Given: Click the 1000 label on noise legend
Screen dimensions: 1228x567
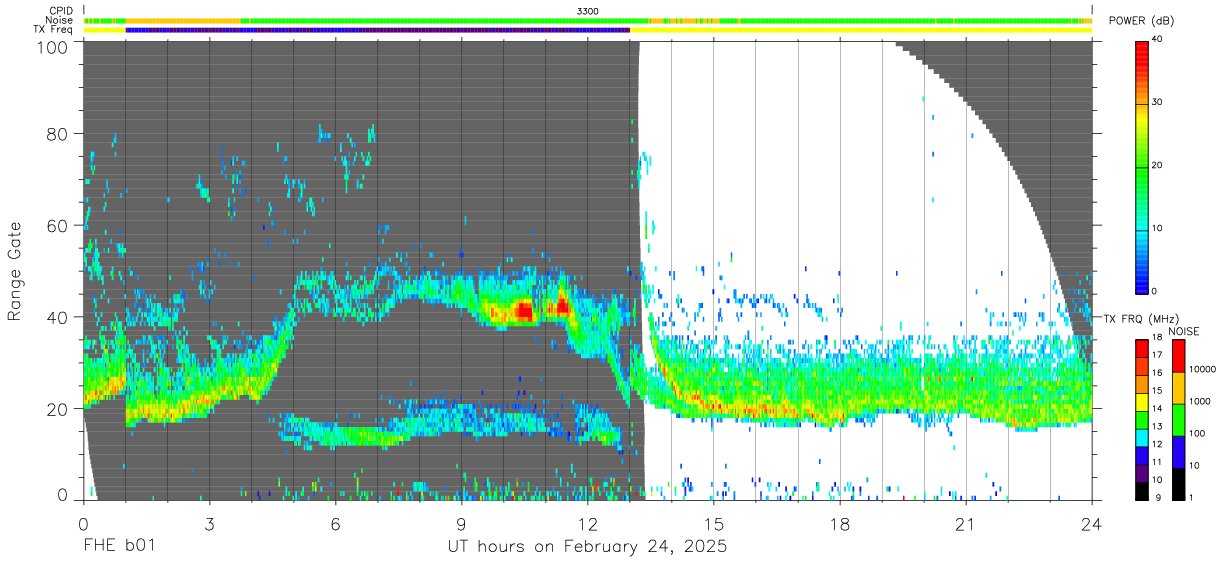Looking at the screenshot, I should pos(1200,401).
